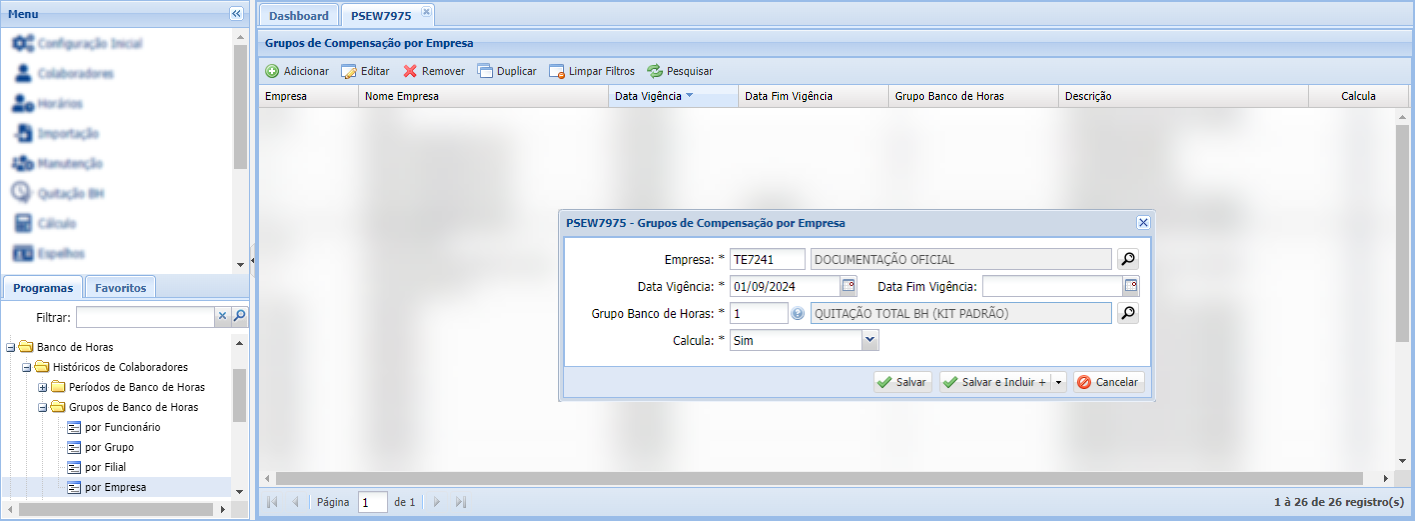1415x521 pixels.
Task: Collapse the Menu side panel
Action: 236,13
